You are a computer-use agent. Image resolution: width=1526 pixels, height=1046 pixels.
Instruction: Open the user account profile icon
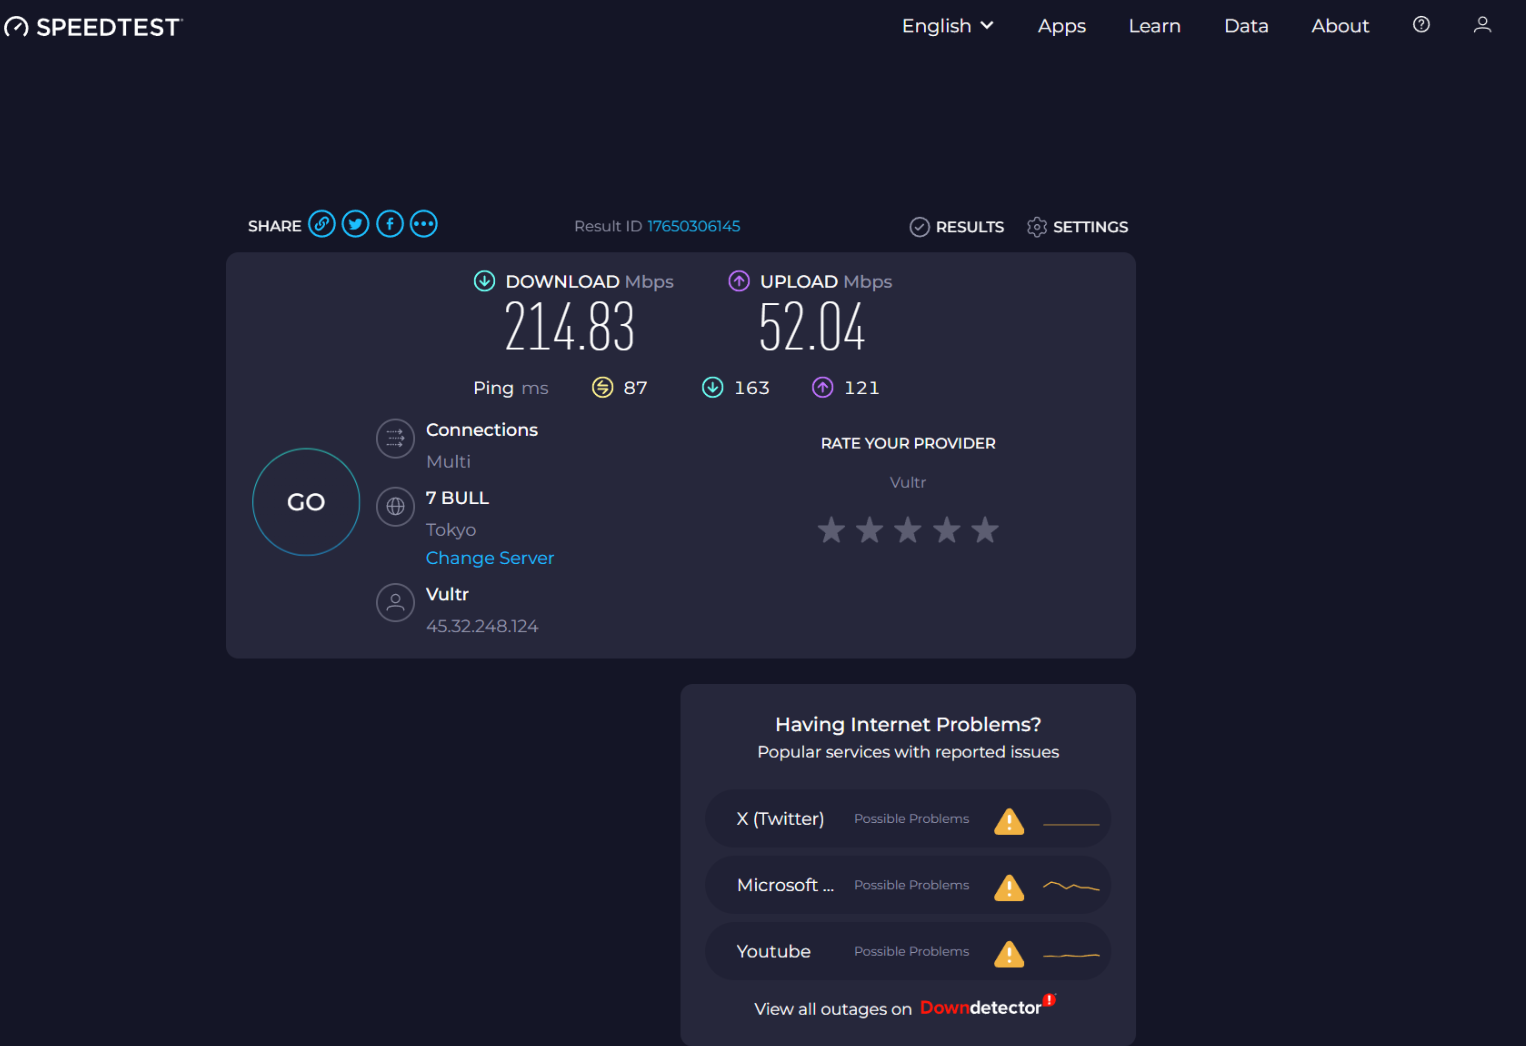click(1482, 25)
